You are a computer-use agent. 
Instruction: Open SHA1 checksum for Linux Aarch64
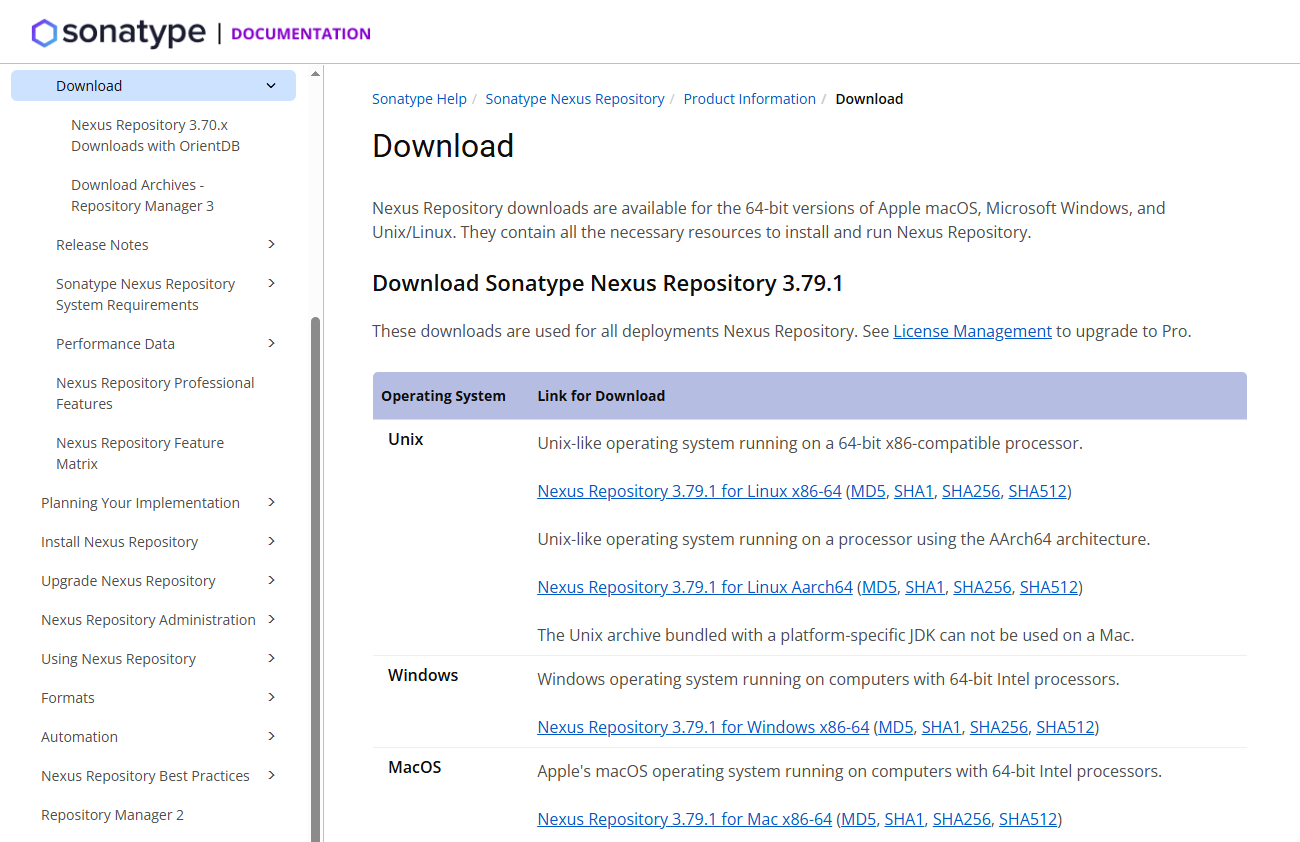pyautogui.click(x=925, y=587)
